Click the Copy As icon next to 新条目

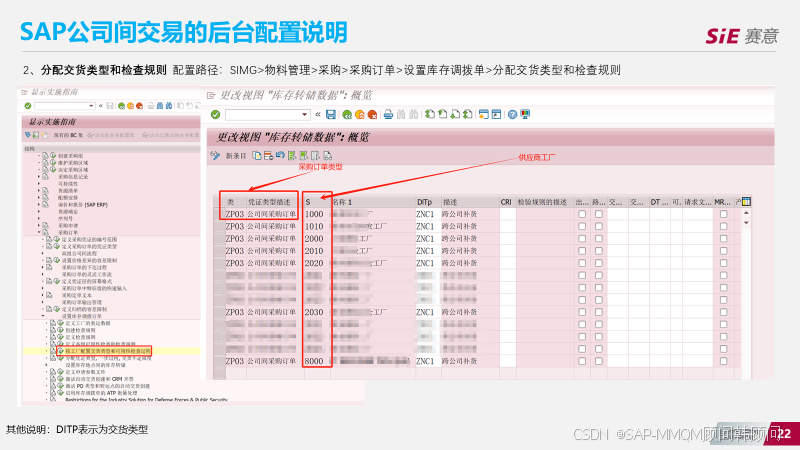click(x=257, y=156)
